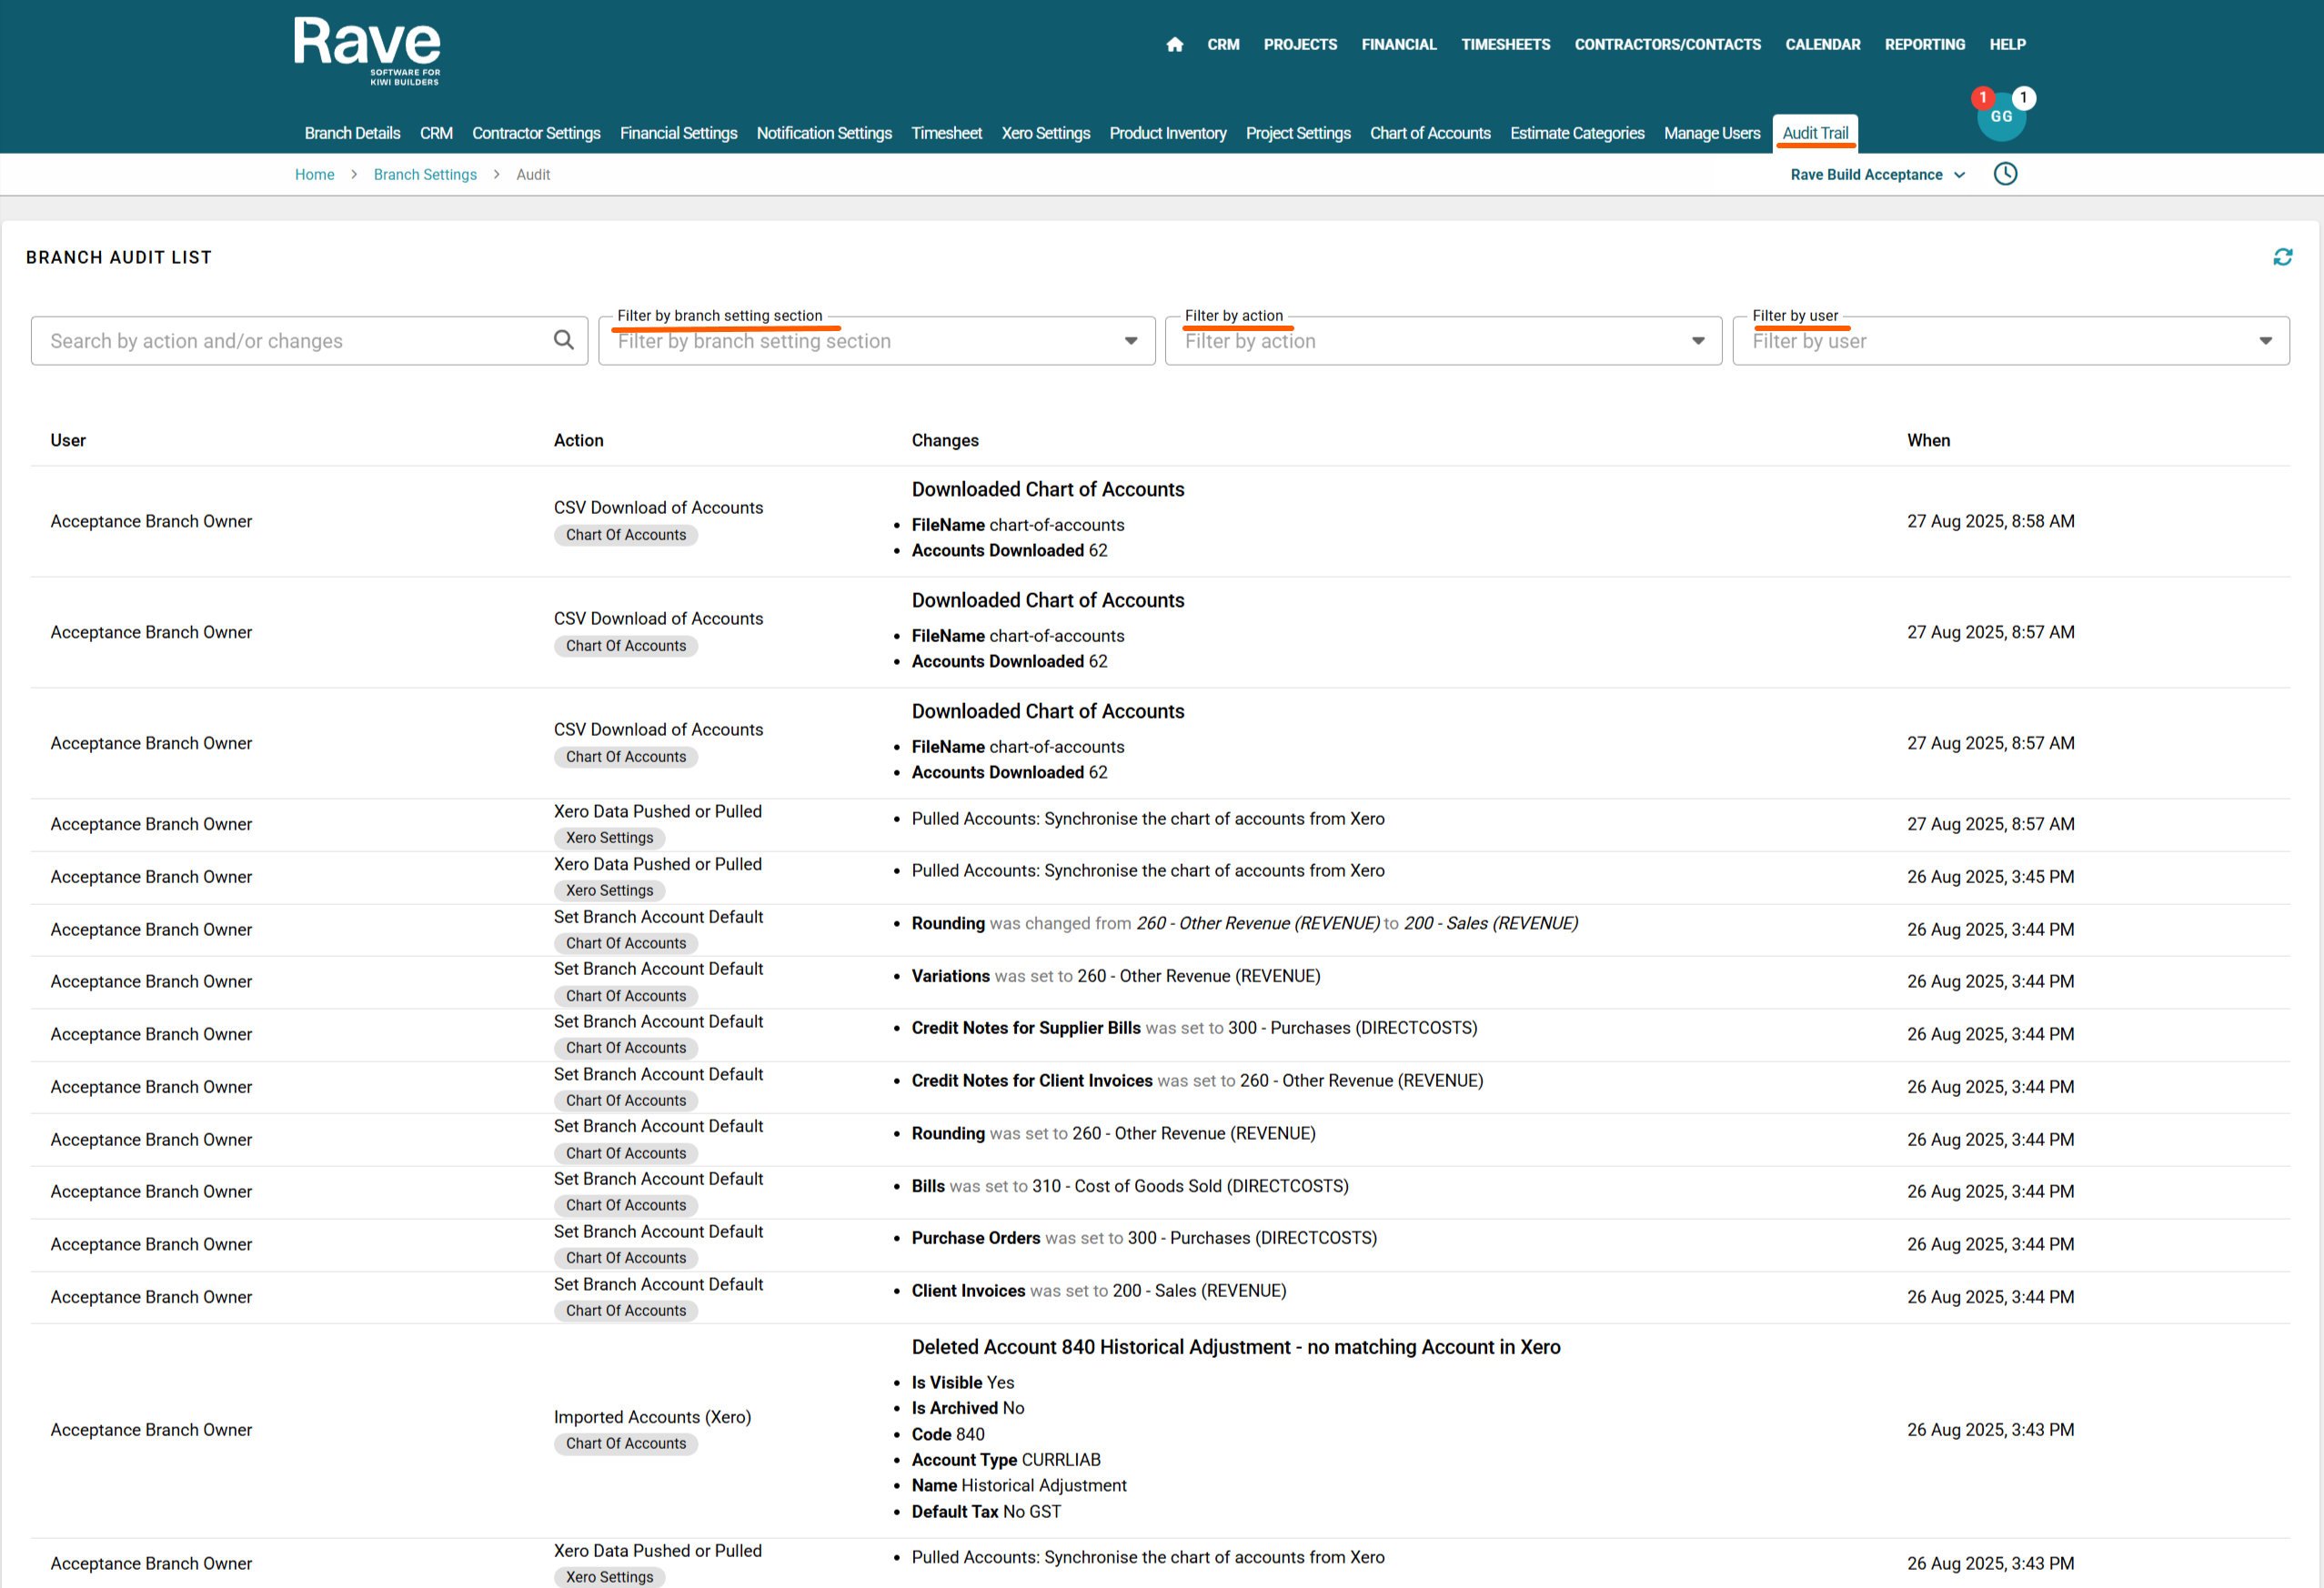Click the BRANCH AUDIT LIST heading
Image resolution: width=2324 pixels, height=1588 pixels.
[118, 257]
